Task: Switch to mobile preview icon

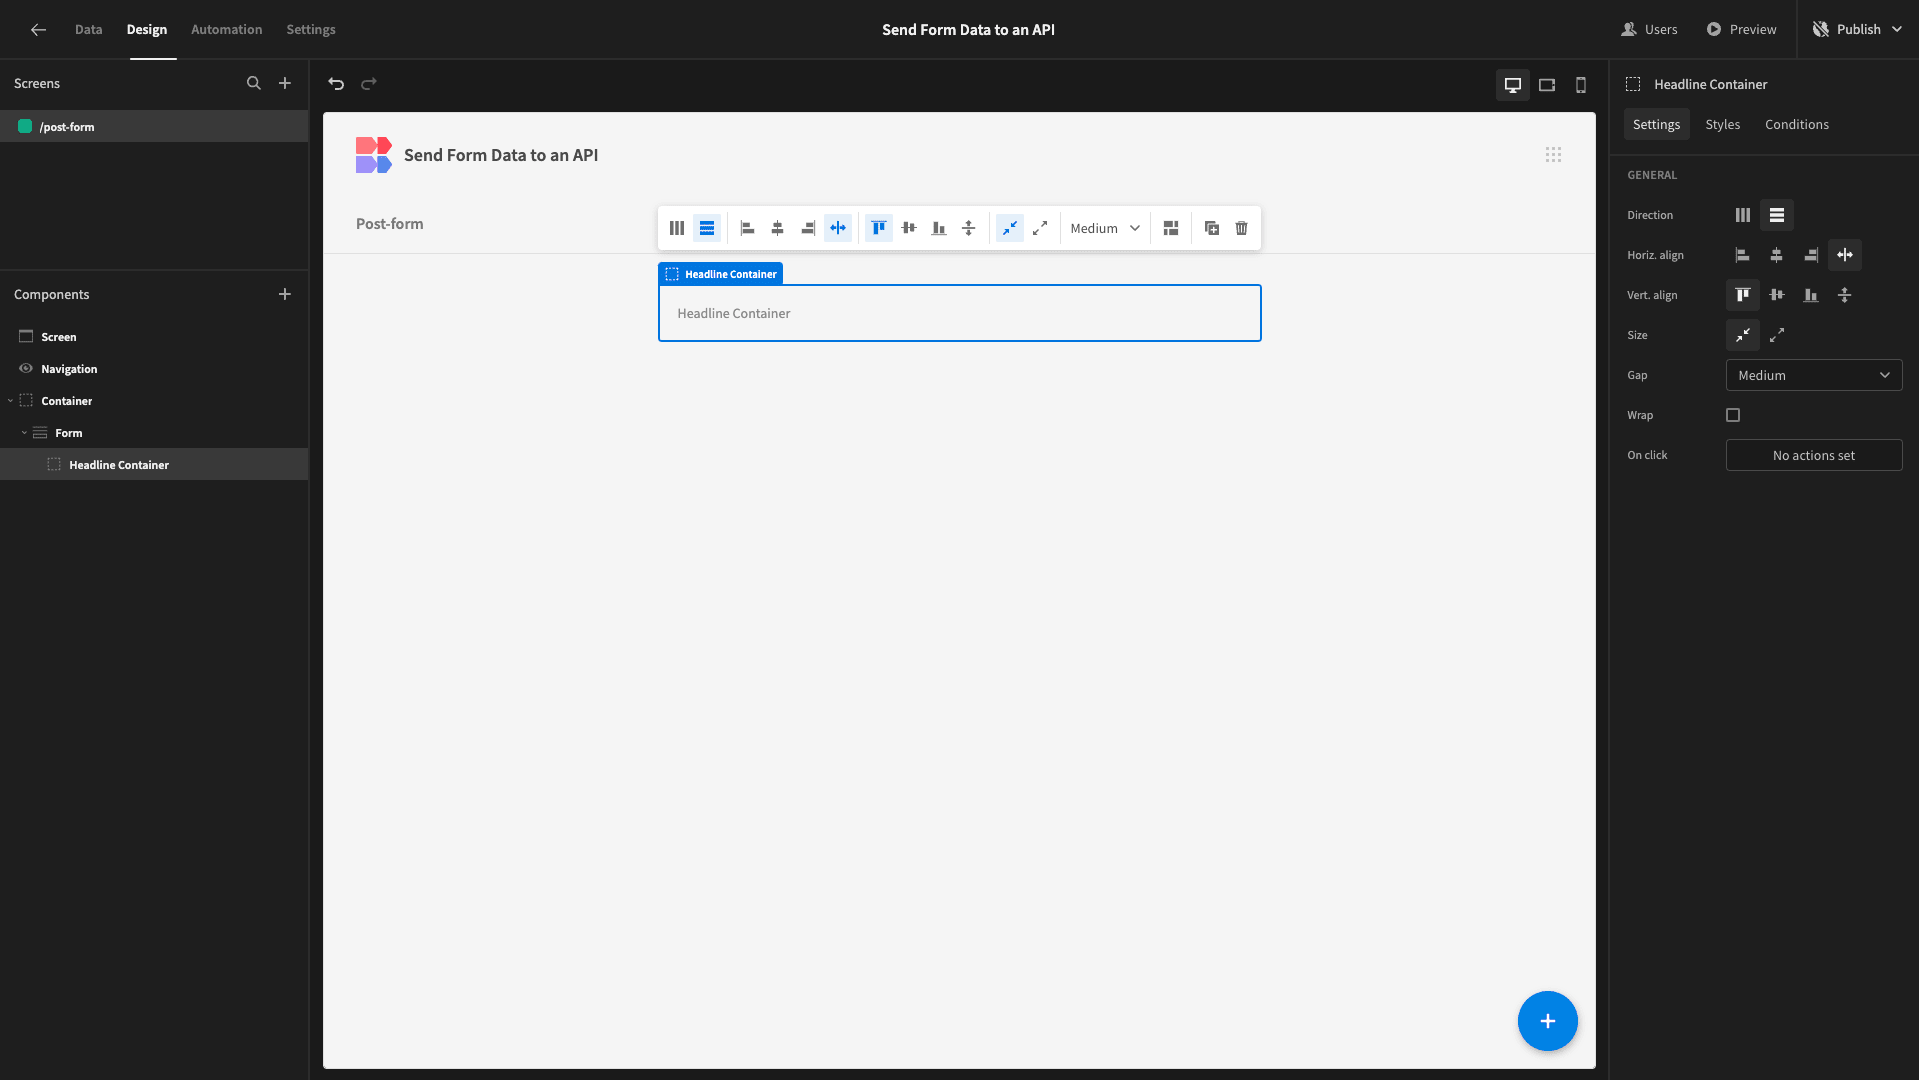Action: pos(1581,85)
